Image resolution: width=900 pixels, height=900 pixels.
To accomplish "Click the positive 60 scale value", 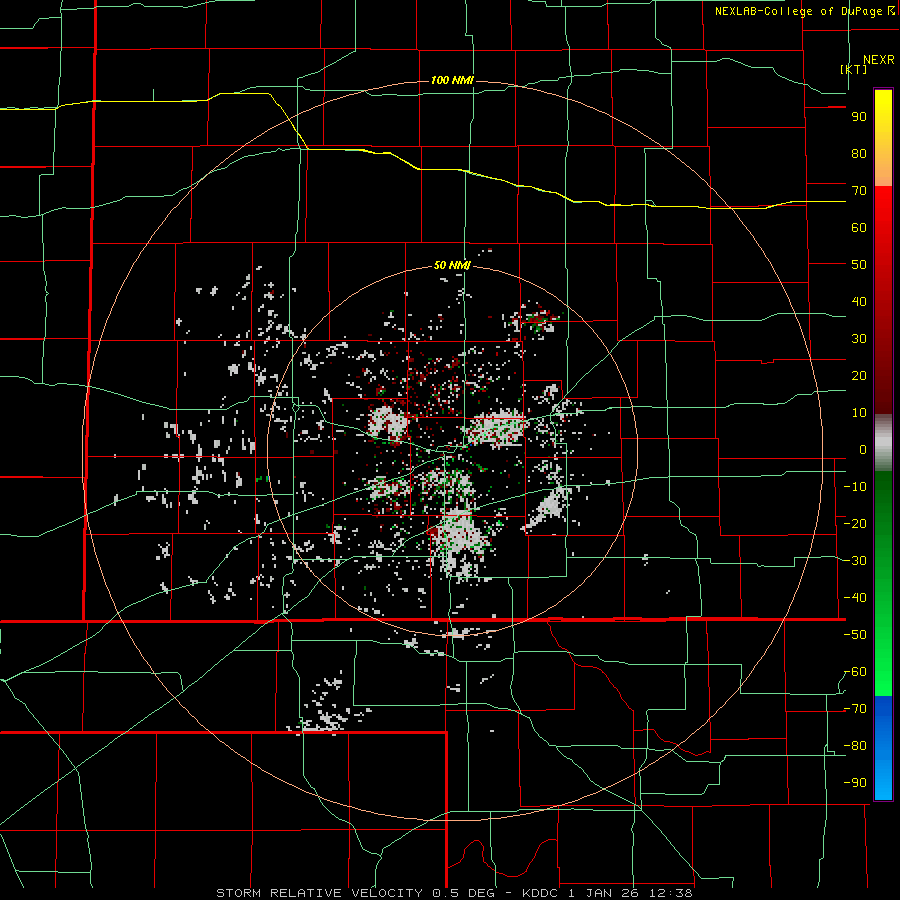I will 859,227.
